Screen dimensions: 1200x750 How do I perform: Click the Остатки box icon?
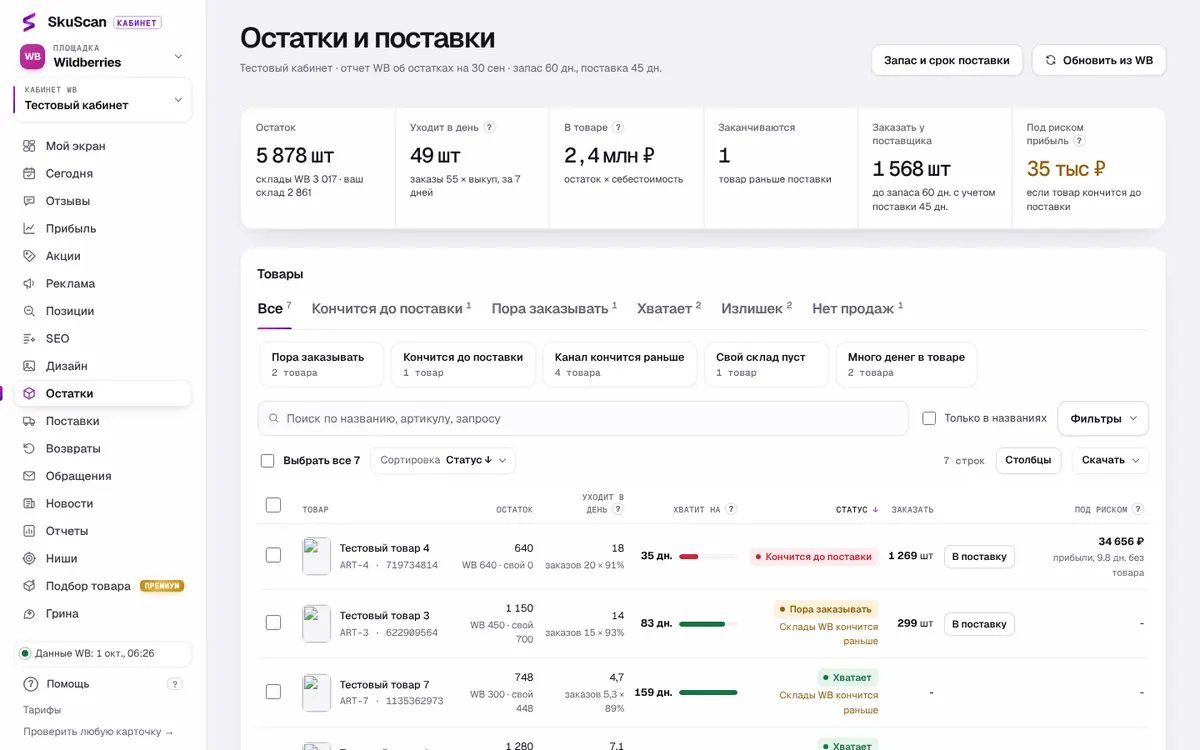30,393
